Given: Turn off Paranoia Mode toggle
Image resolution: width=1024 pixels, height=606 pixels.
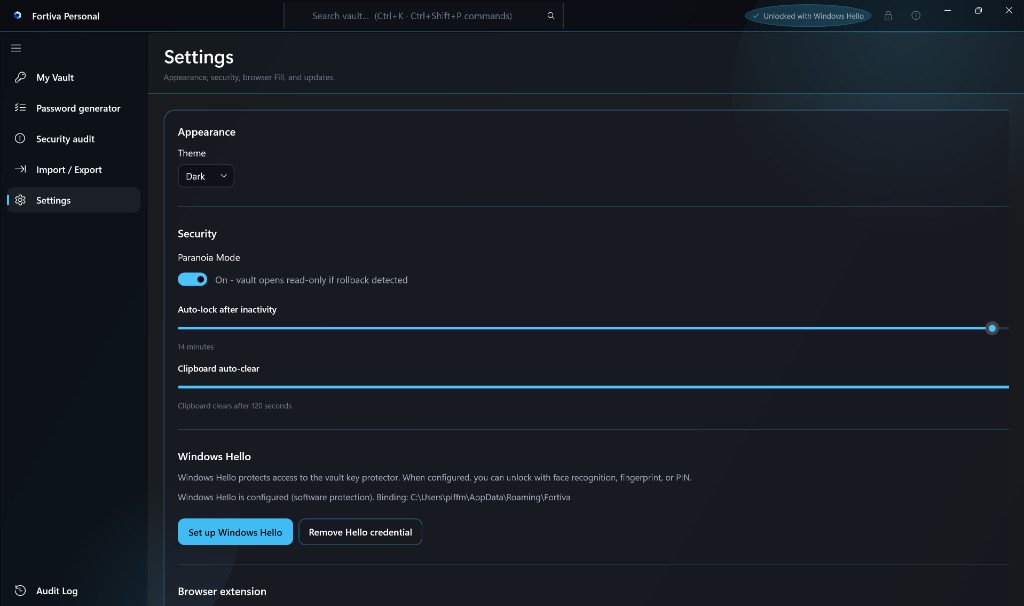Looking at the screenshot, I should point(193,279).
